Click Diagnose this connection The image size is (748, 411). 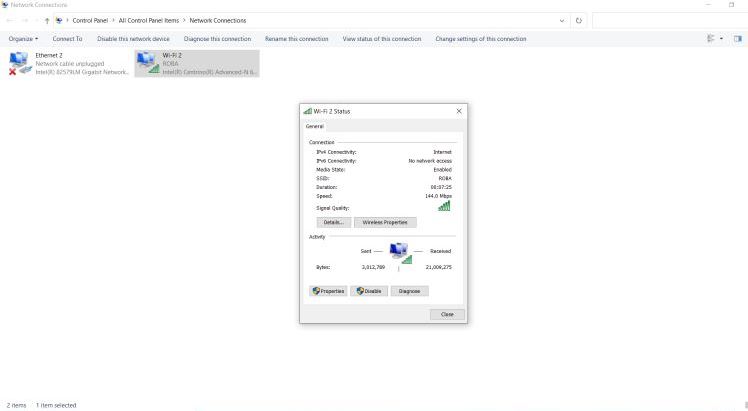[x=217, y=39]
